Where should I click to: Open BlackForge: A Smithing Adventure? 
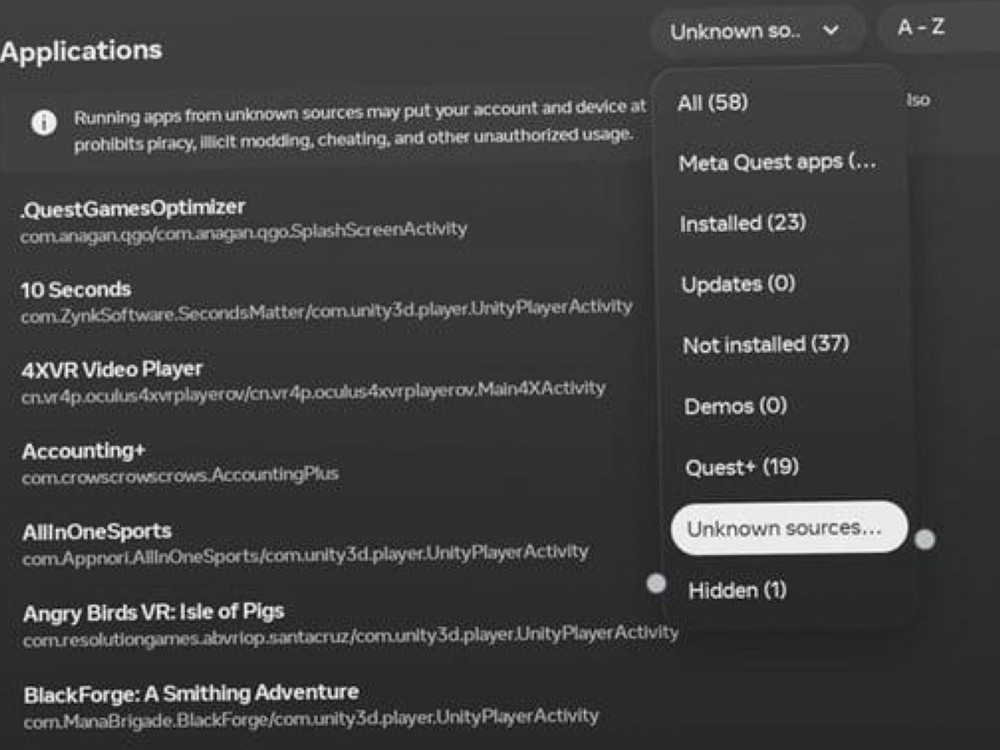pos(190,692)
